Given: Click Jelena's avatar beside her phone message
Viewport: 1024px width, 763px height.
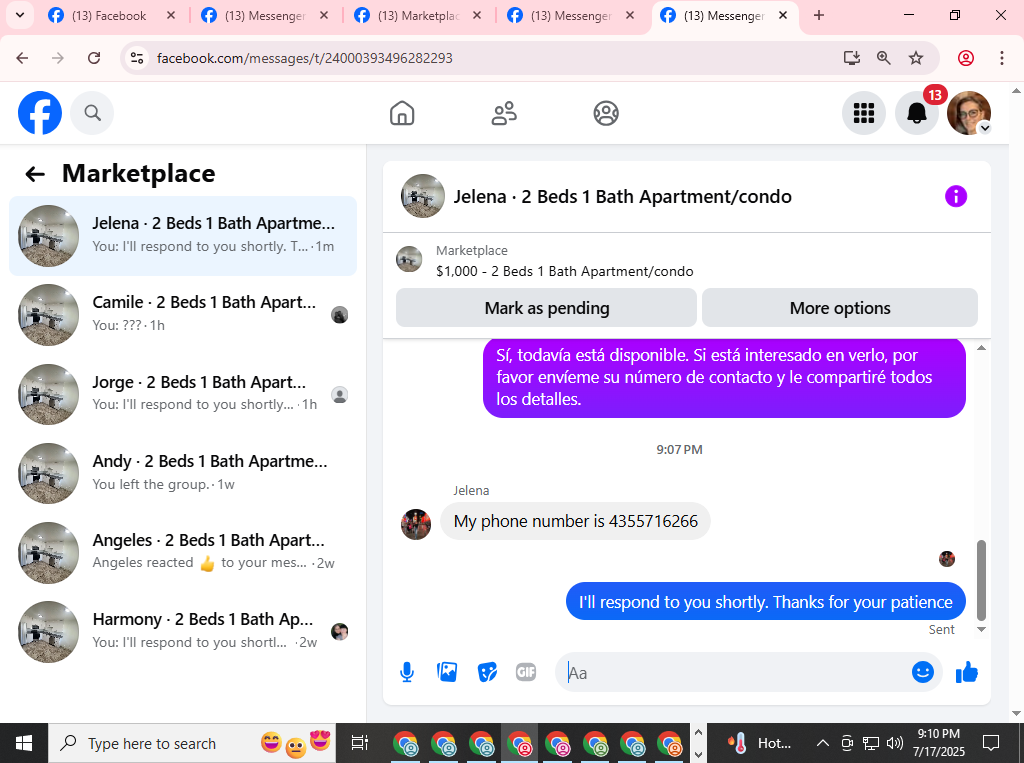Looking at the screenshot, I should [x=416, y=524].
